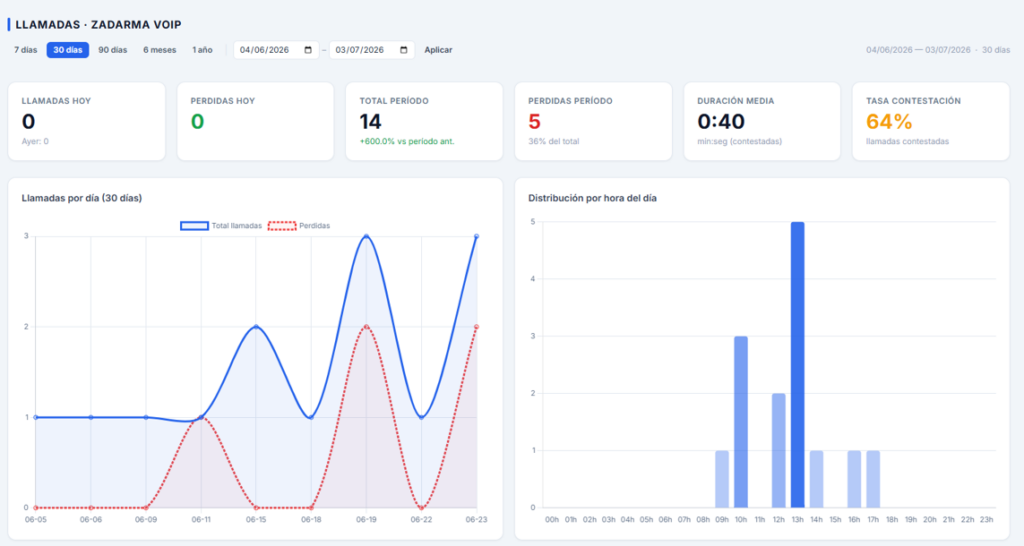Click the 17h bar in hourly chart

click(873, 479)
